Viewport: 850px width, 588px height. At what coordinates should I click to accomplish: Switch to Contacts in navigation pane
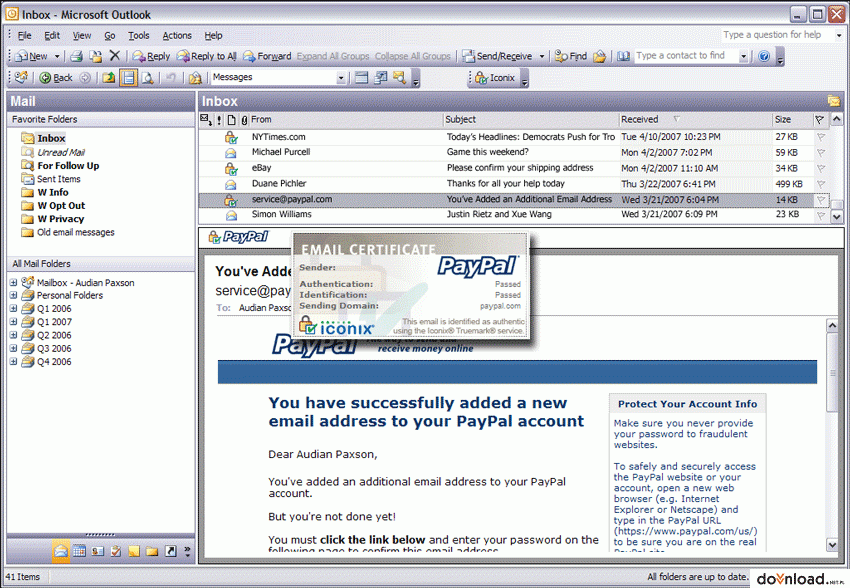(x=98, y=551)
